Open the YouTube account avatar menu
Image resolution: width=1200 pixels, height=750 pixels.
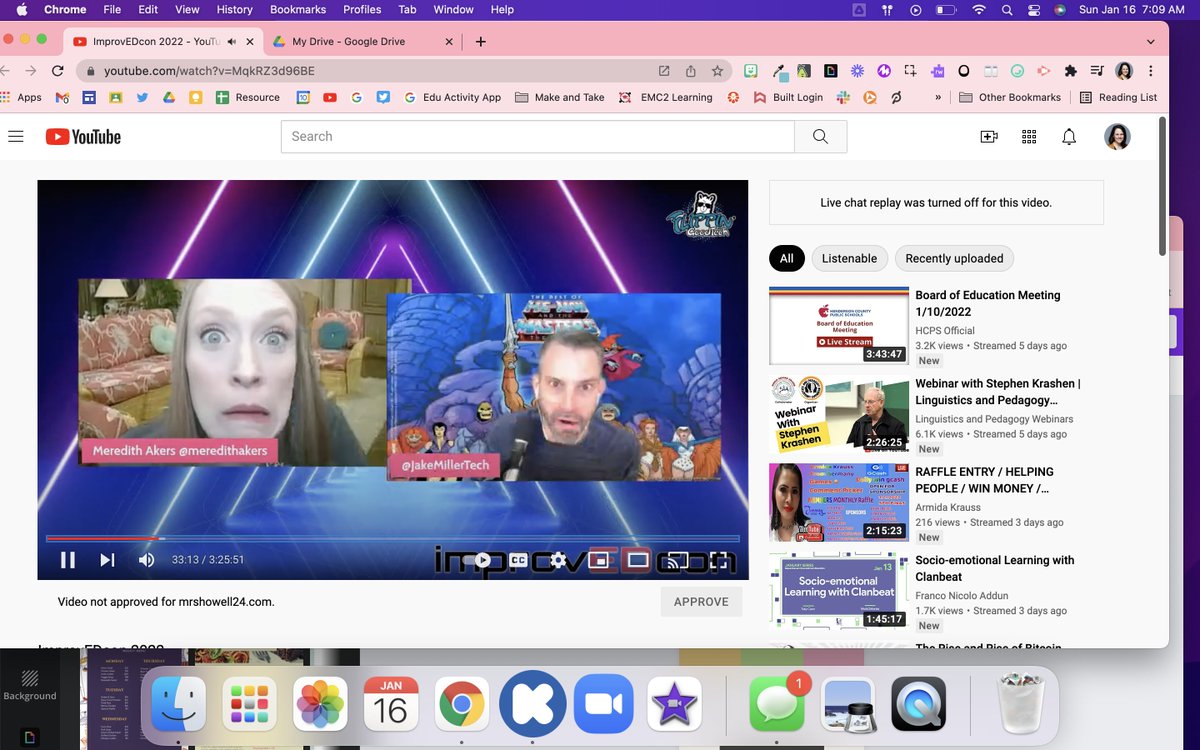(x=1117, y=137)
